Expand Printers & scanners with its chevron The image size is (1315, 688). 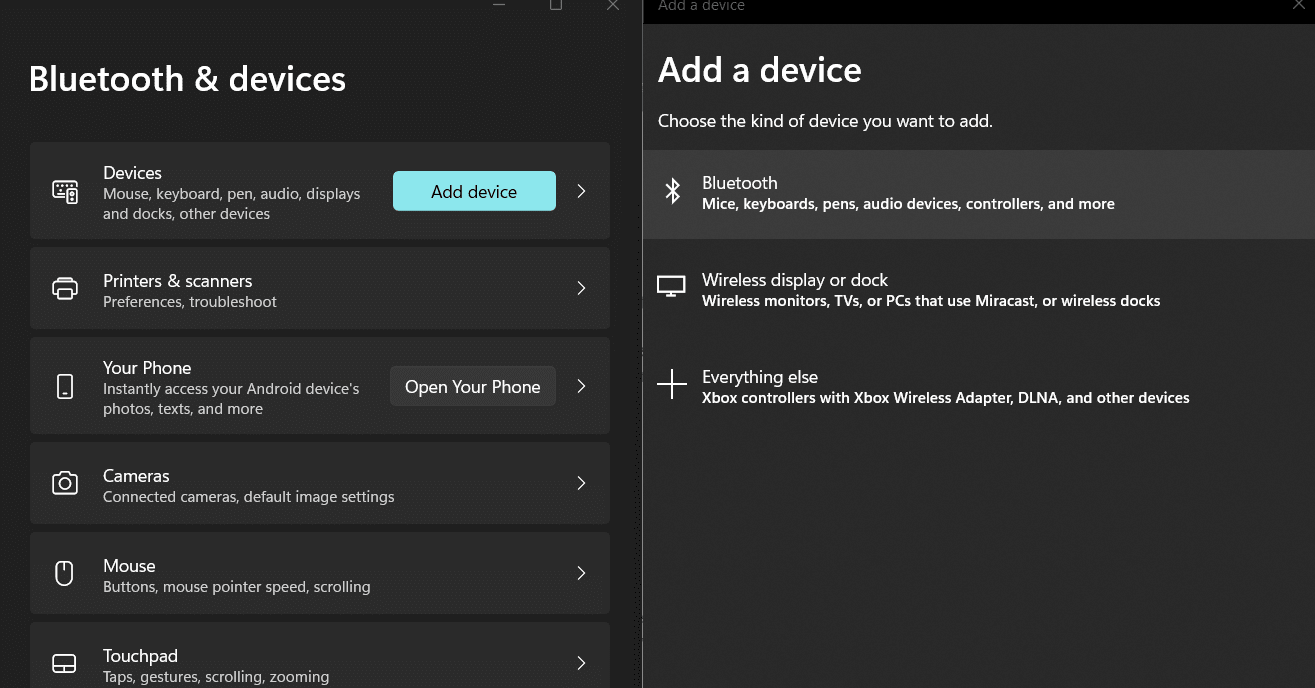[581, 288]
